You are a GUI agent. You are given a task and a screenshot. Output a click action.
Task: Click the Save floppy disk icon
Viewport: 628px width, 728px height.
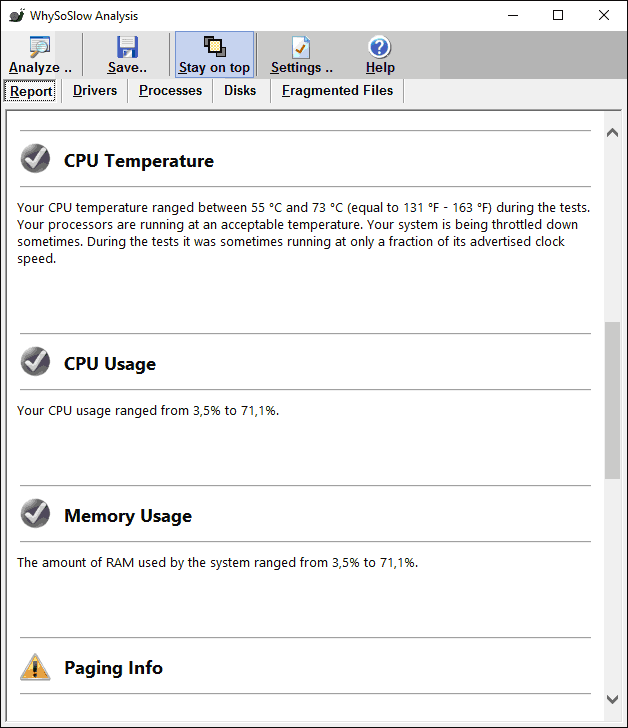127,47
